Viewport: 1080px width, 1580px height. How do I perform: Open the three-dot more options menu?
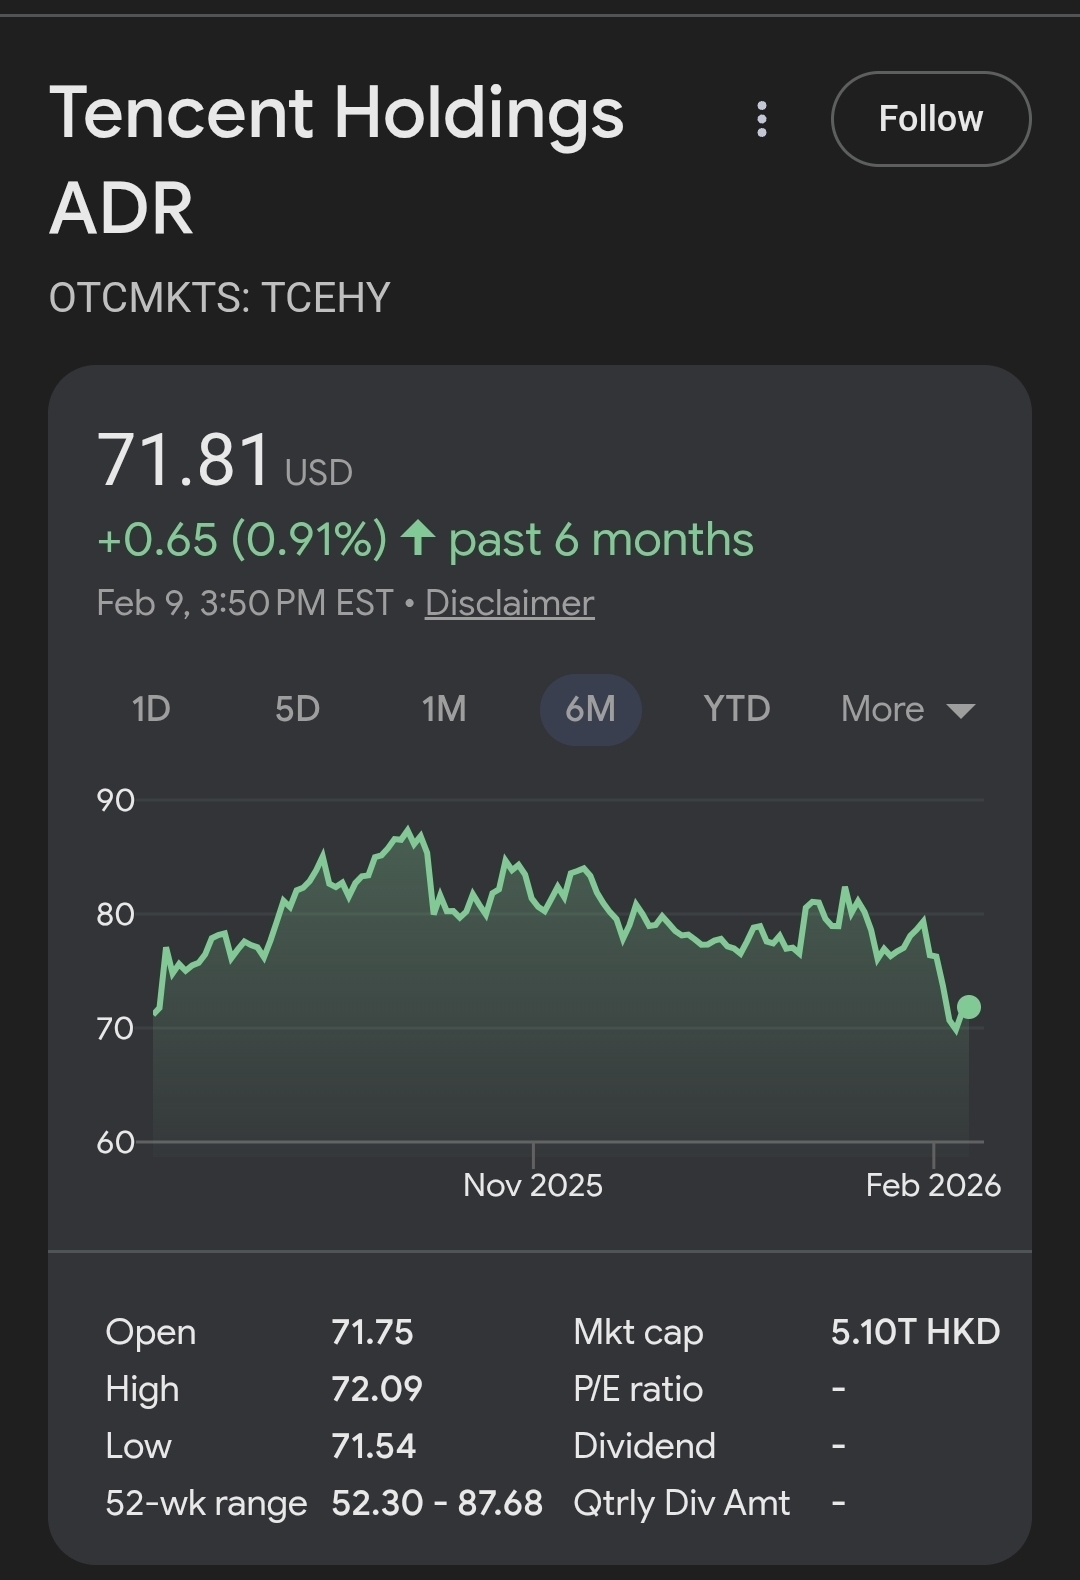pos(762,119)
